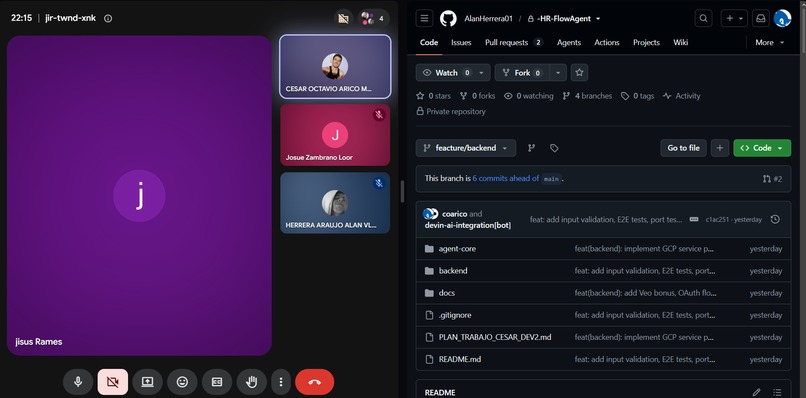Open emoji reactions in Meet
The height and width of the screenshot is (398, 806).
click(182, 382)
